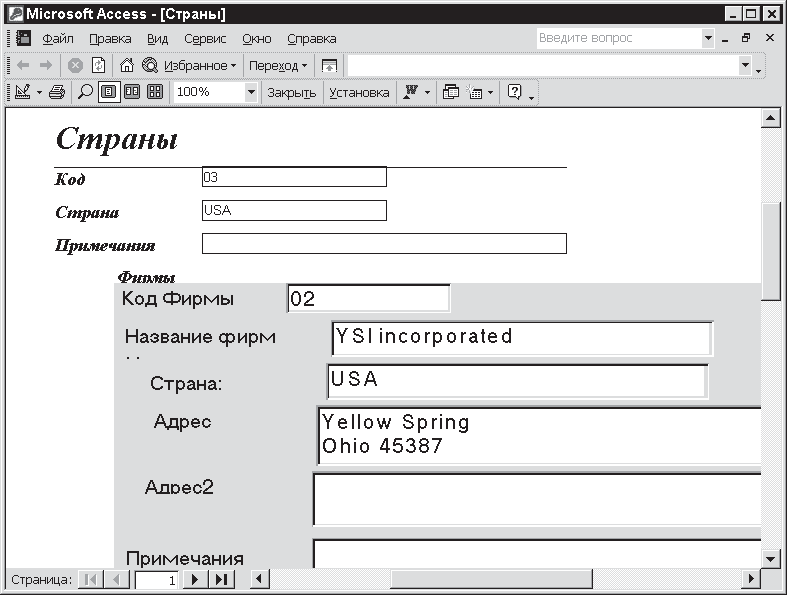Open the Сервис menu
Viewport: 787px width, 595px height.
tap(205, 38)
